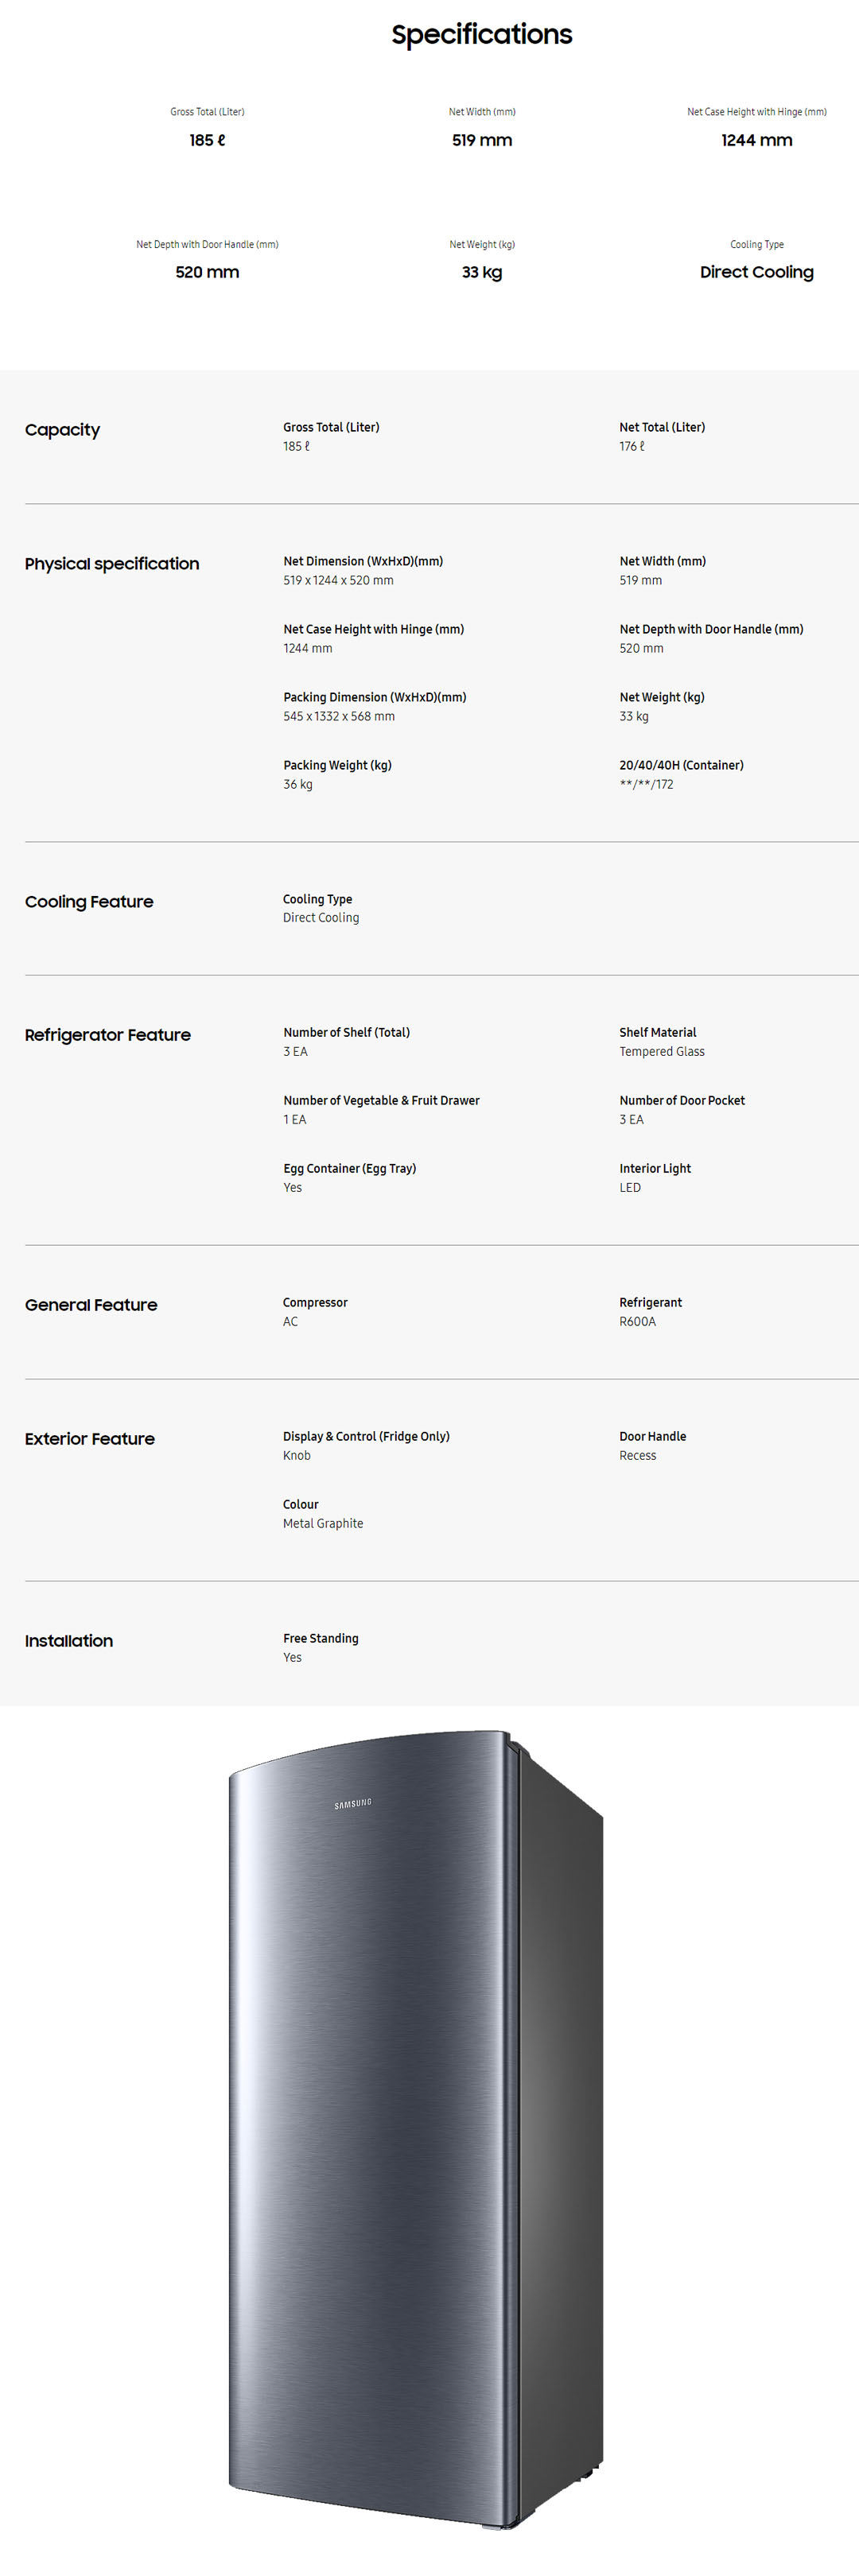
Task: Click the Packing Dimension (WxHxD)(mm) label
Action: coord(374,697)
